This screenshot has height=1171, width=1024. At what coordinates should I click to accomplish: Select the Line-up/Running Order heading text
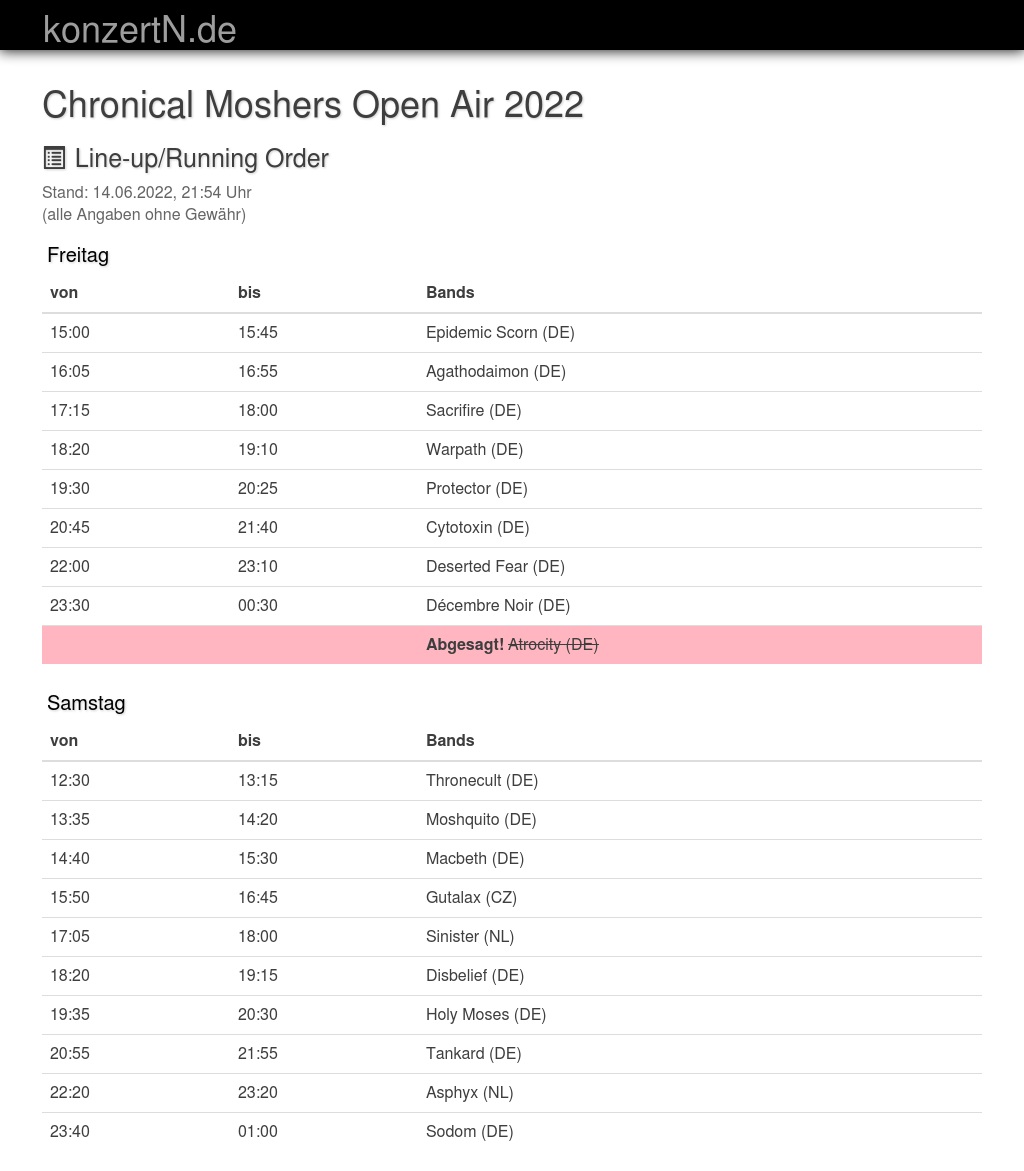pyautogui.click(x=202, y=159)
